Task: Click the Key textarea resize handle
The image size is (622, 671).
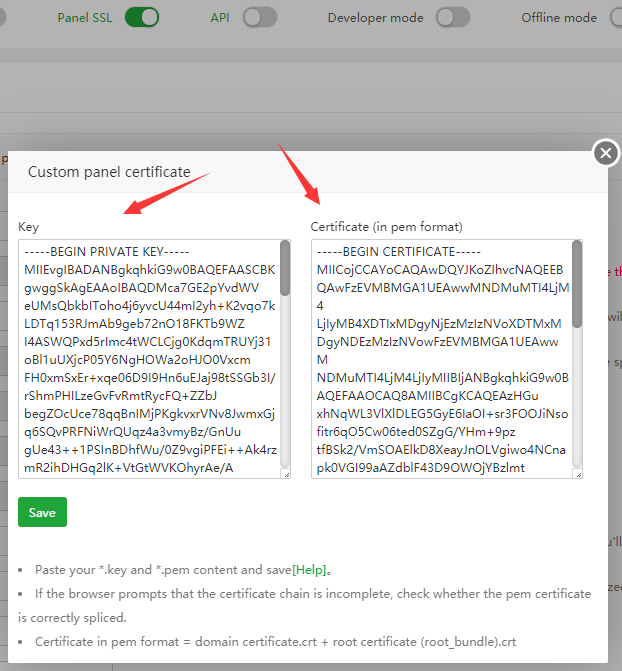Action: (x=287, y=474)
